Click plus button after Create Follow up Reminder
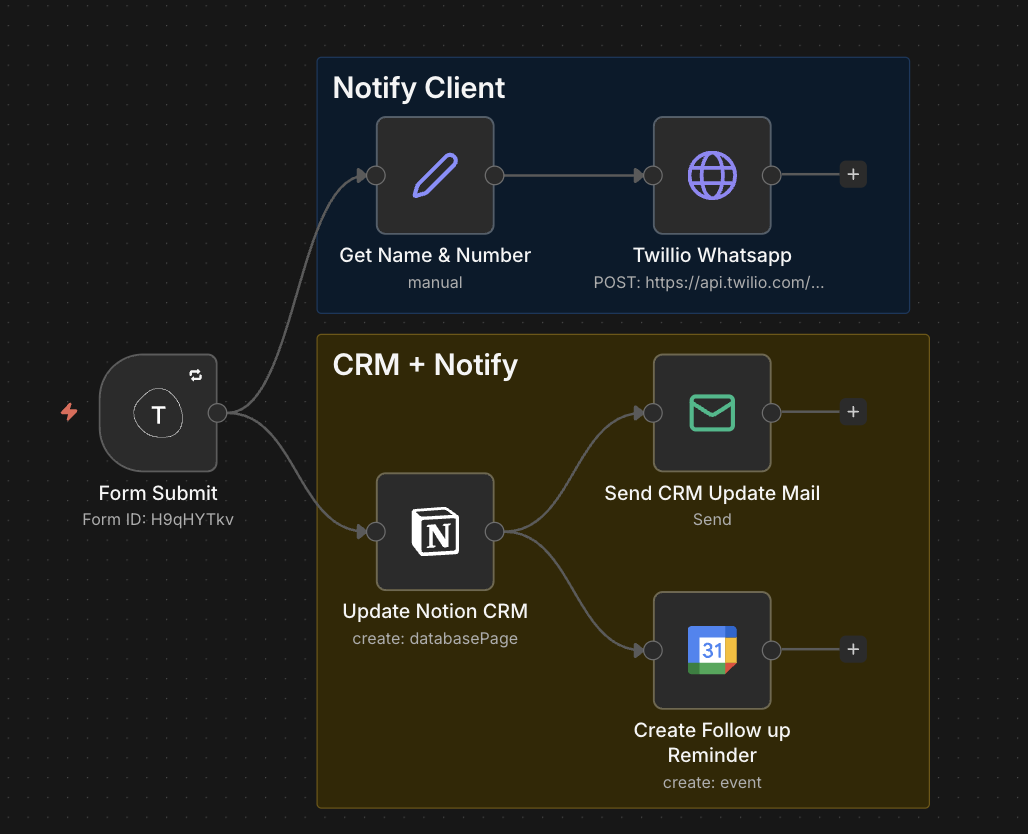1028x834 pixels. pos(853,650)
